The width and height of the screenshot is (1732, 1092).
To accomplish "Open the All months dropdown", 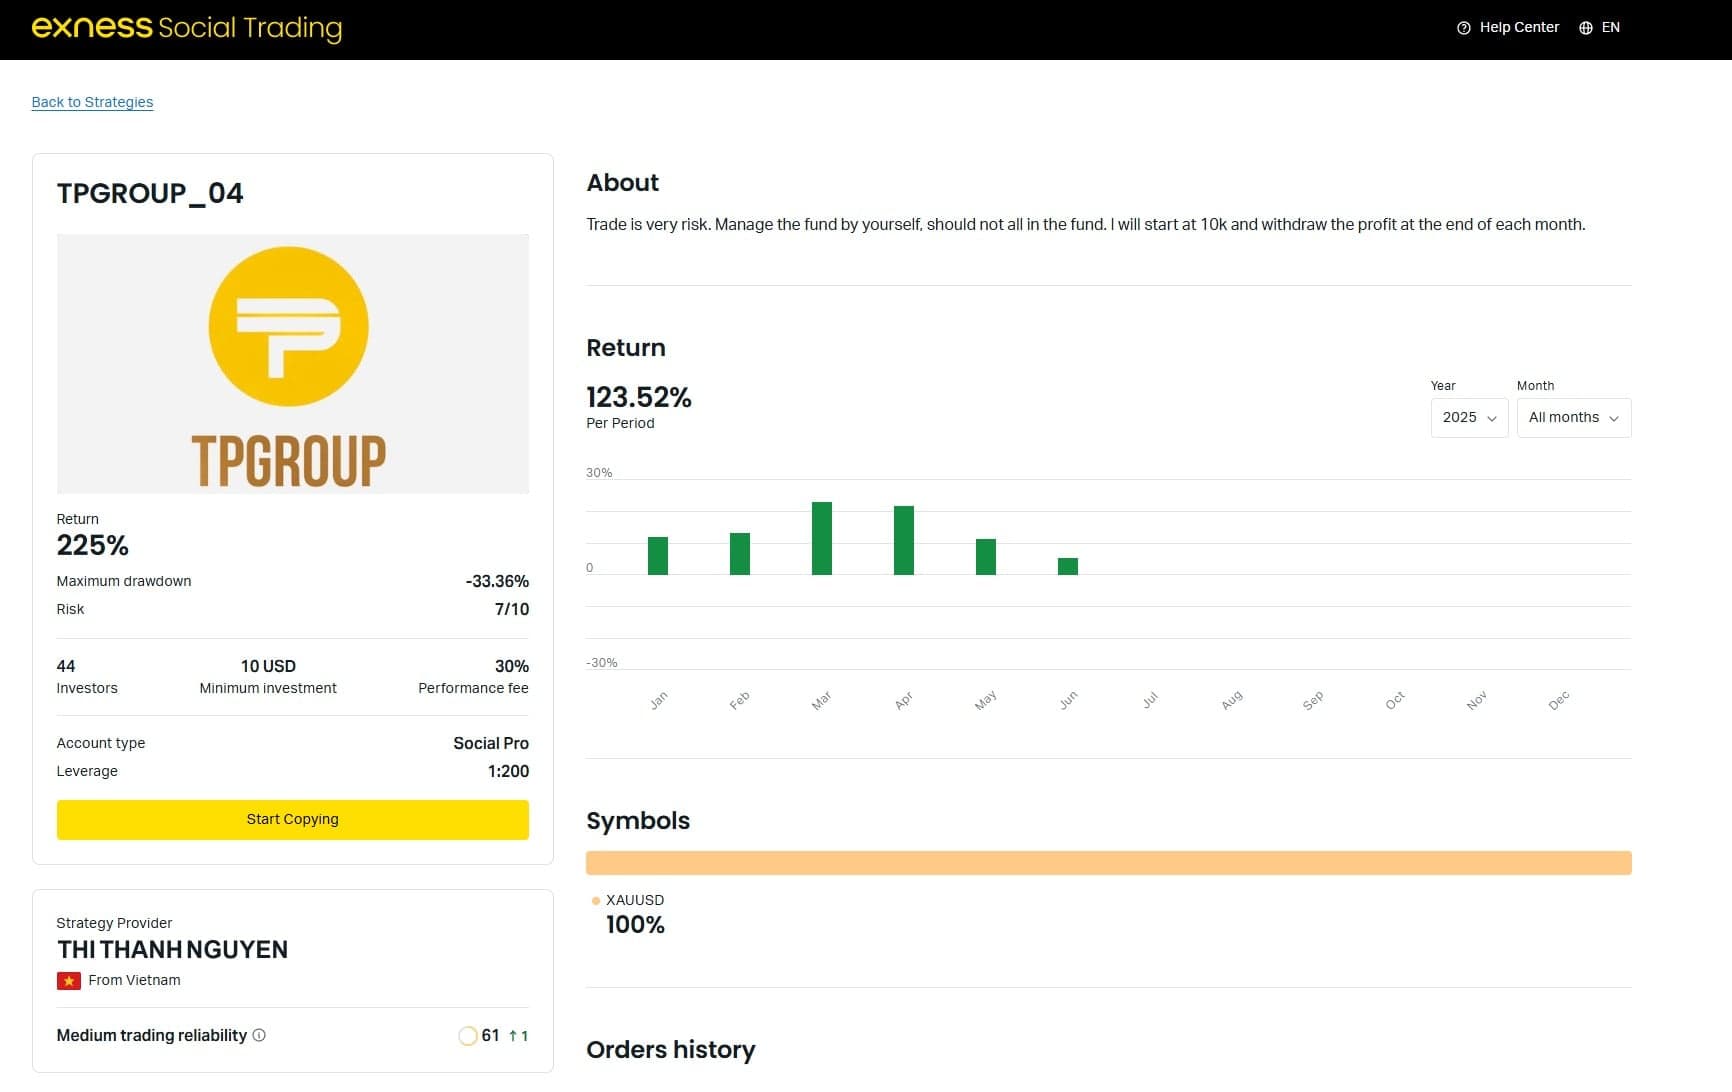I will pyautogui.click(x=1574, y=418).
